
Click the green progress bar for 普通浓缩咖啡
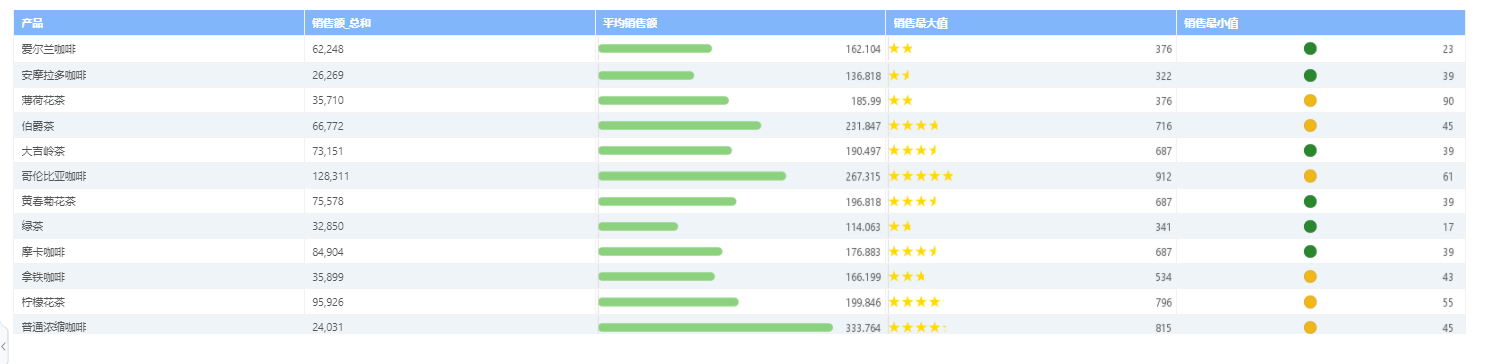(715, 327)
